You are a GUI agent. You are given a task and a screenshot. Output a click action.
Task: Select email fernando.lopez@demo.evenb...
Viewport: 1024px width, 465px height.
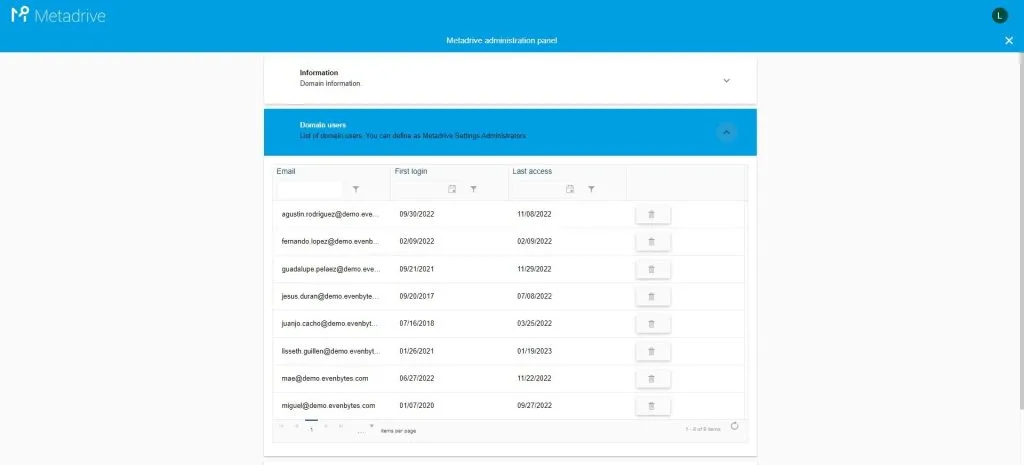[330, 242]
